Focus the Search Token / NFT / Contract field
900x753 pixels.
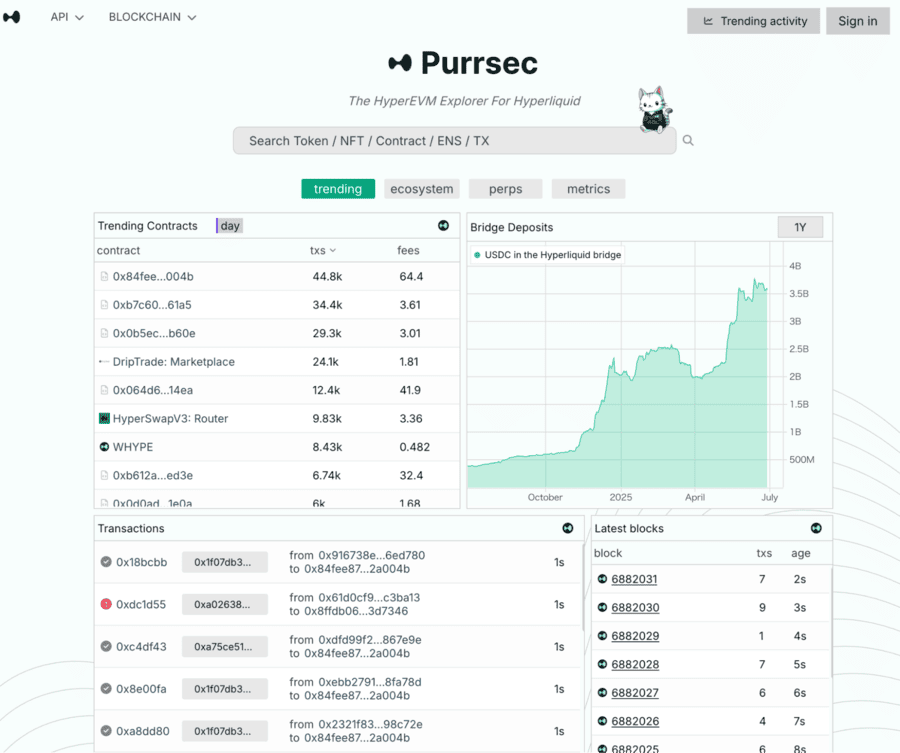(x=454, y=141)
